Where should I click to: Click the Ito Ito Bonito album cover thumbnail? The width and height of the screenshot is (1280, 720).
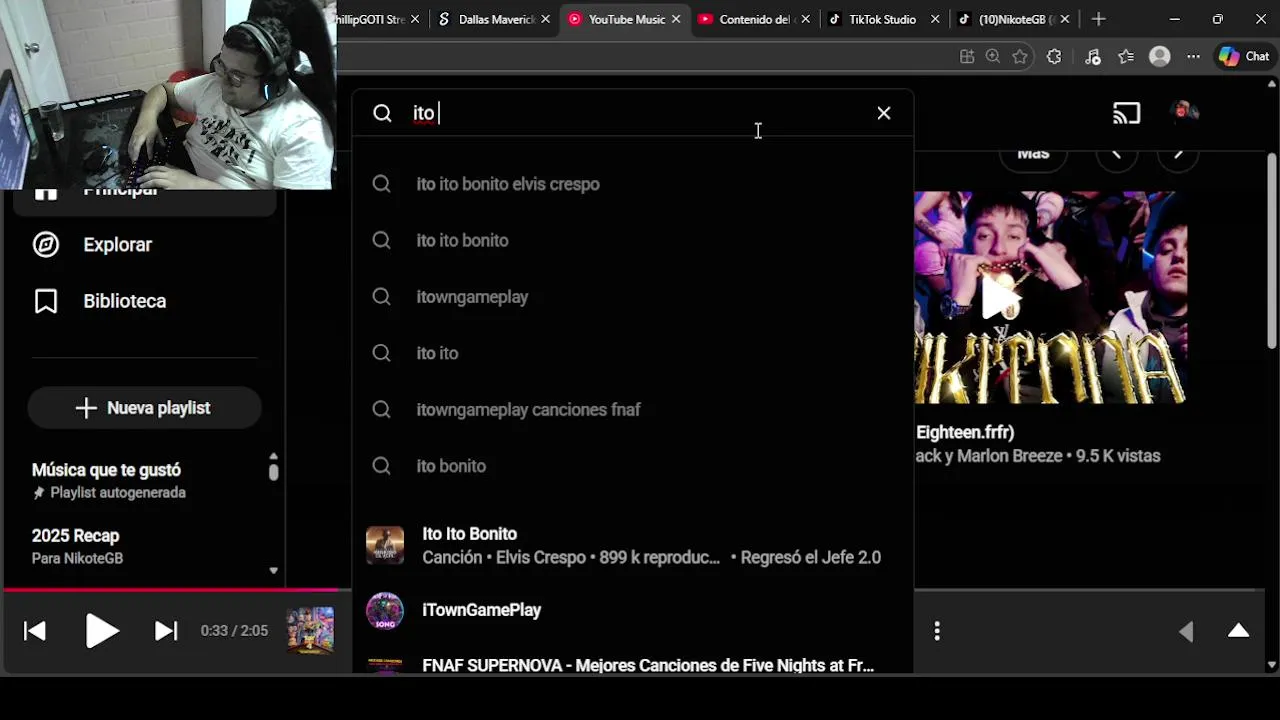click(385, 545)
